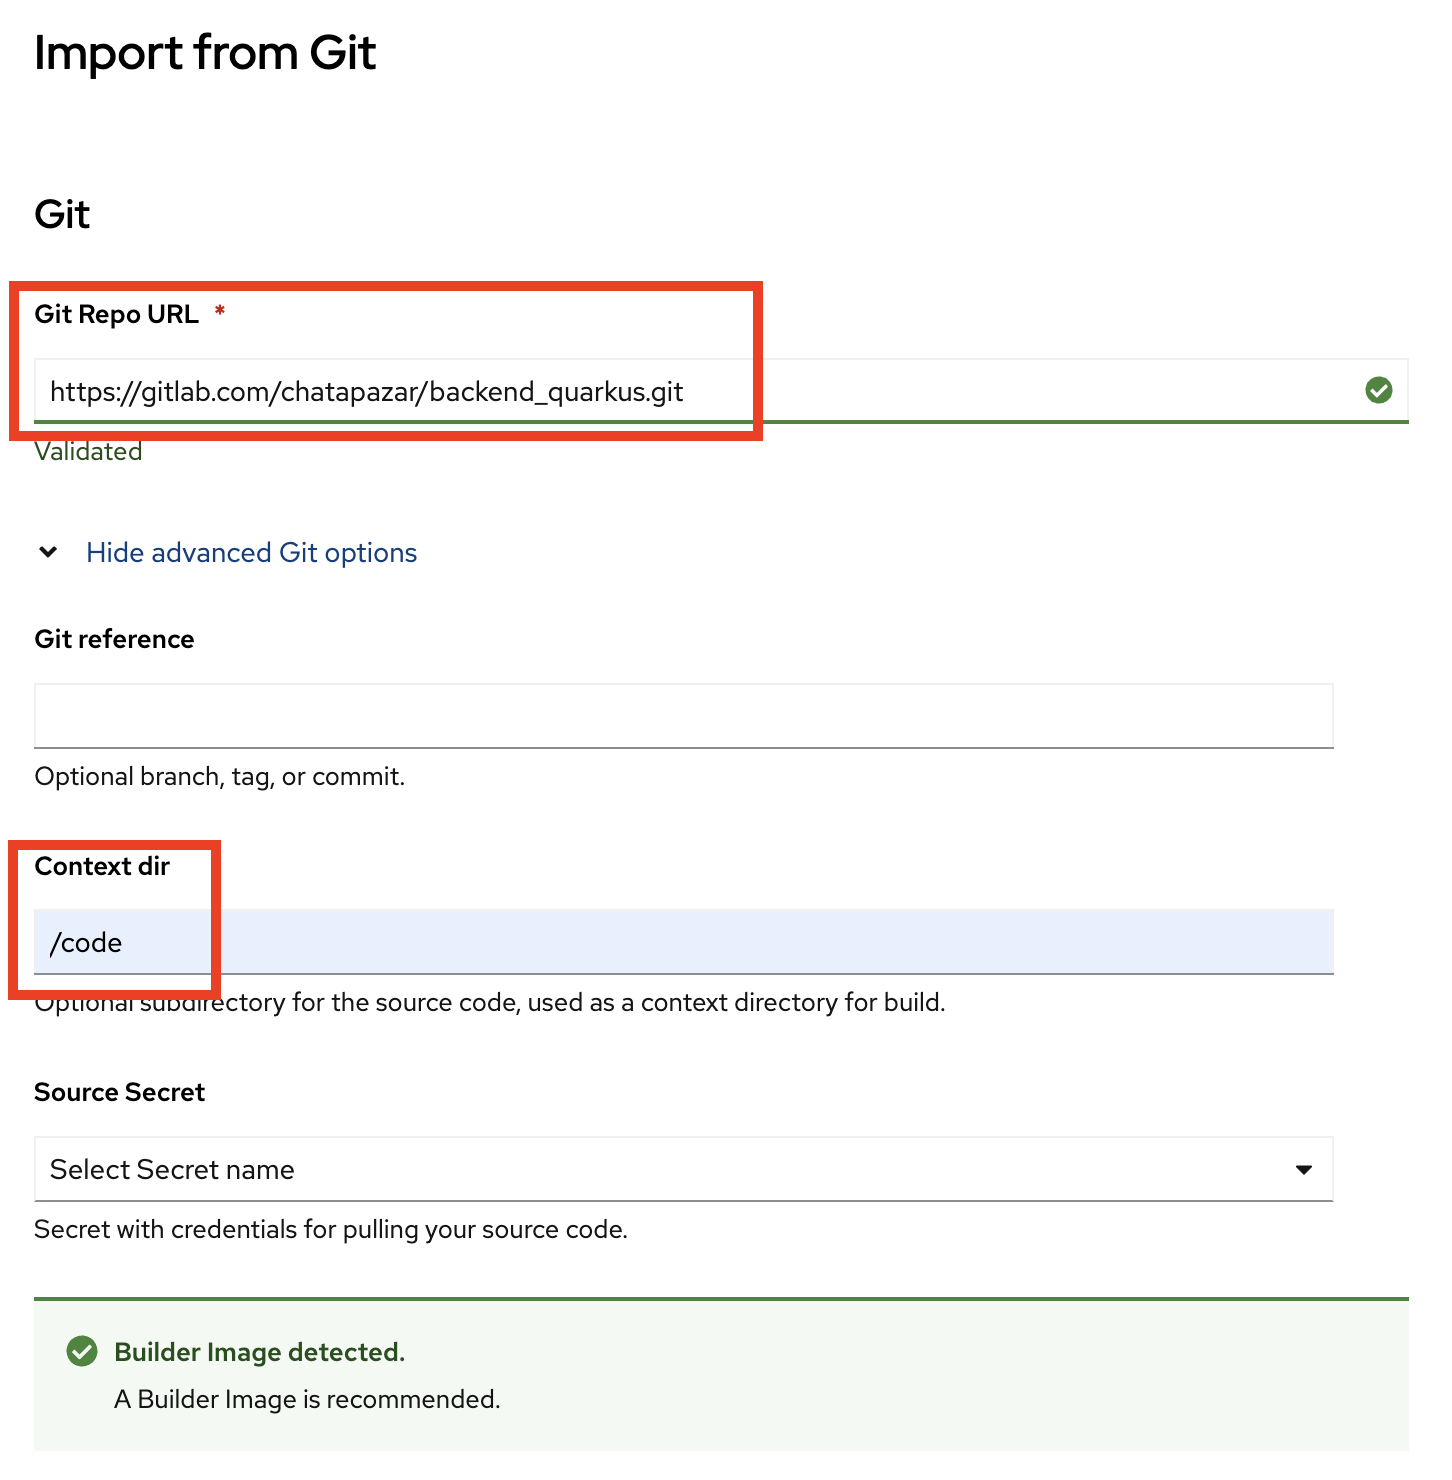Open the Source Secret caret arrow

pyautogui.click(x=1303, y=1169)
